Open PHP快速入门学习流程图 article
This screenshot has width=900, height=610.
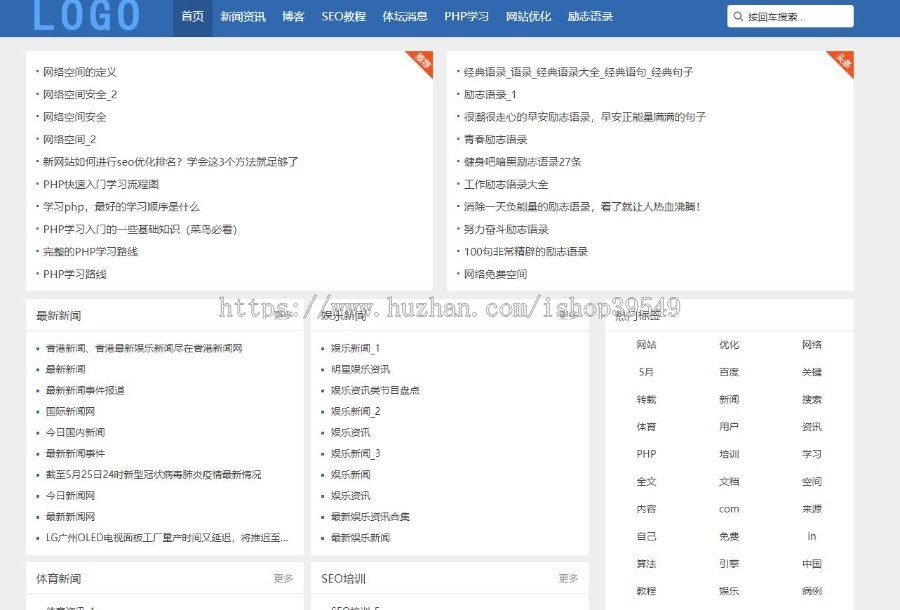(101, 184)
